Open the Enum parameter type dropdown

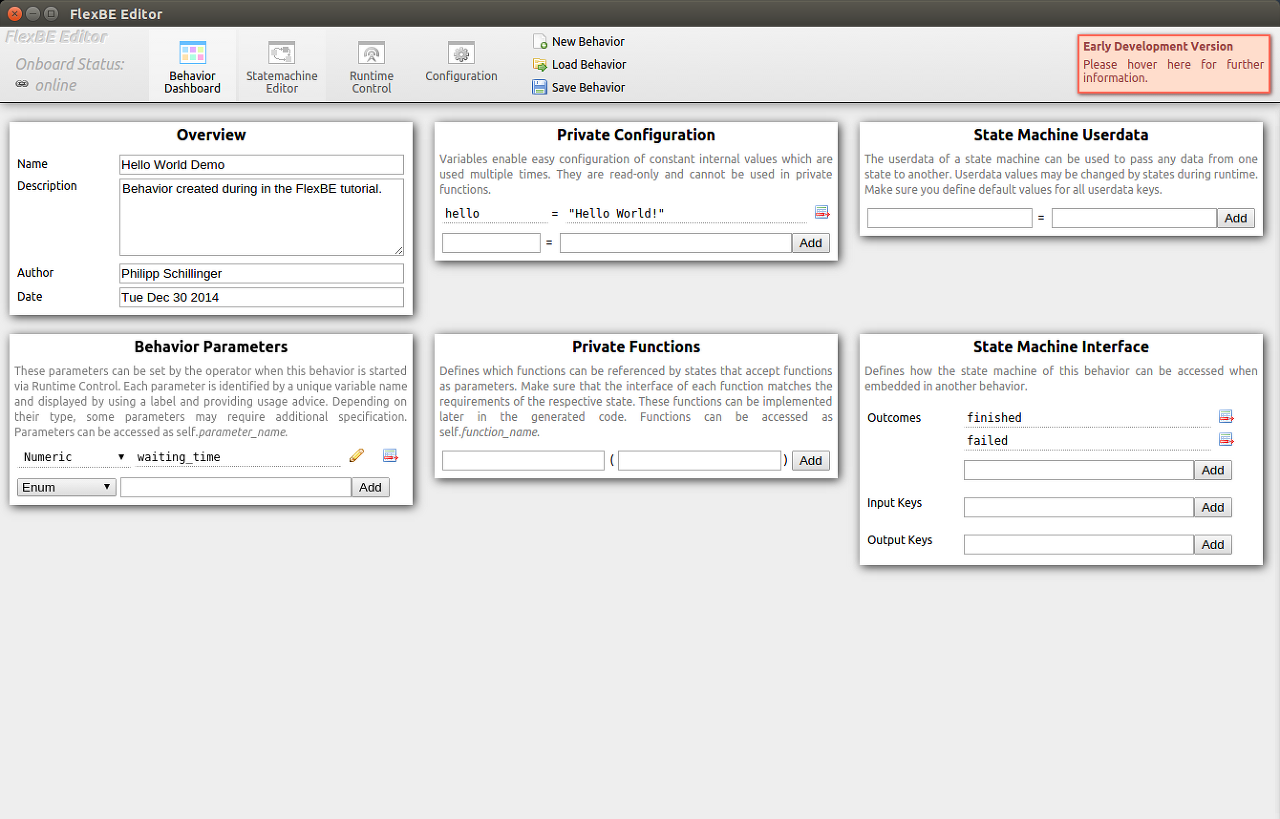tap(67, 487)
